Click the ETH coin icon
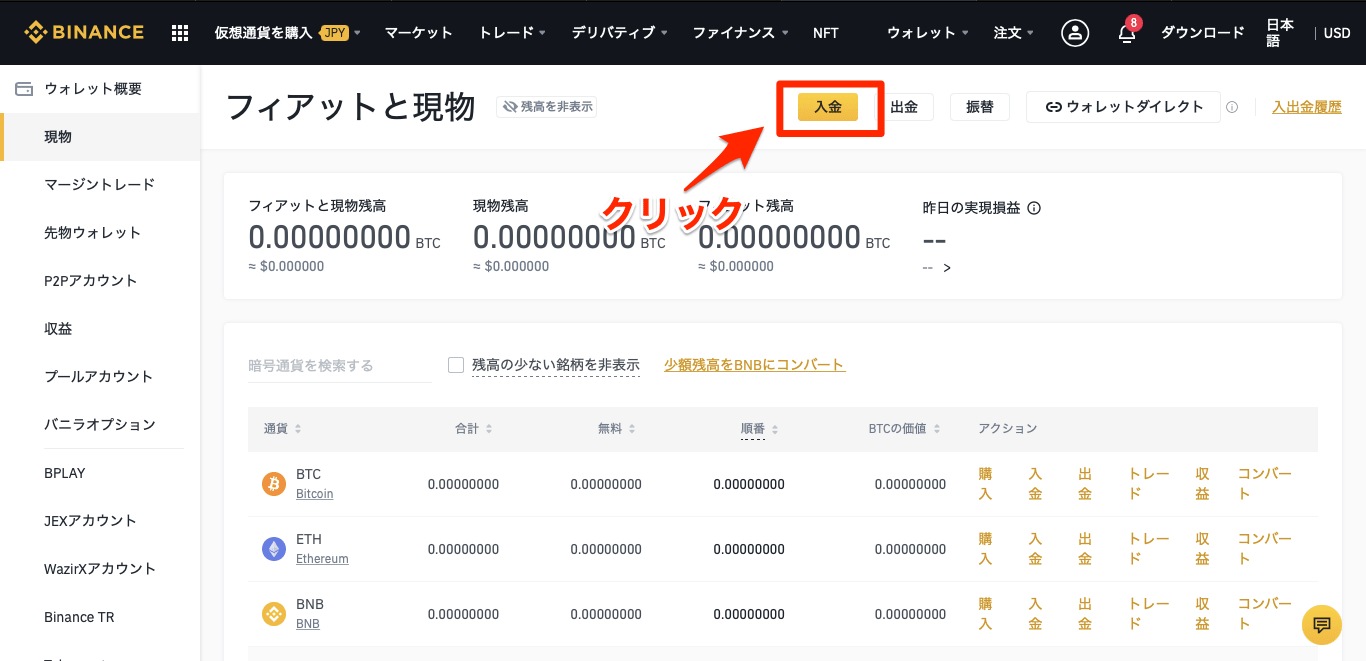 (x=274, y=549)
